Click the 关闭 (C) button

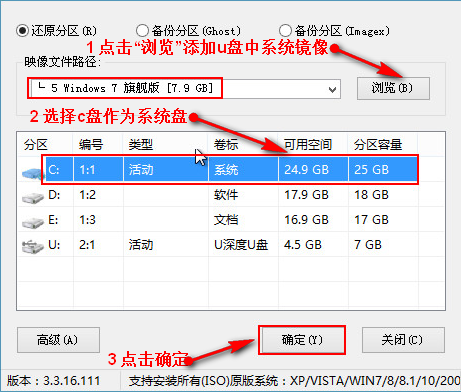(x=403, y=340)
